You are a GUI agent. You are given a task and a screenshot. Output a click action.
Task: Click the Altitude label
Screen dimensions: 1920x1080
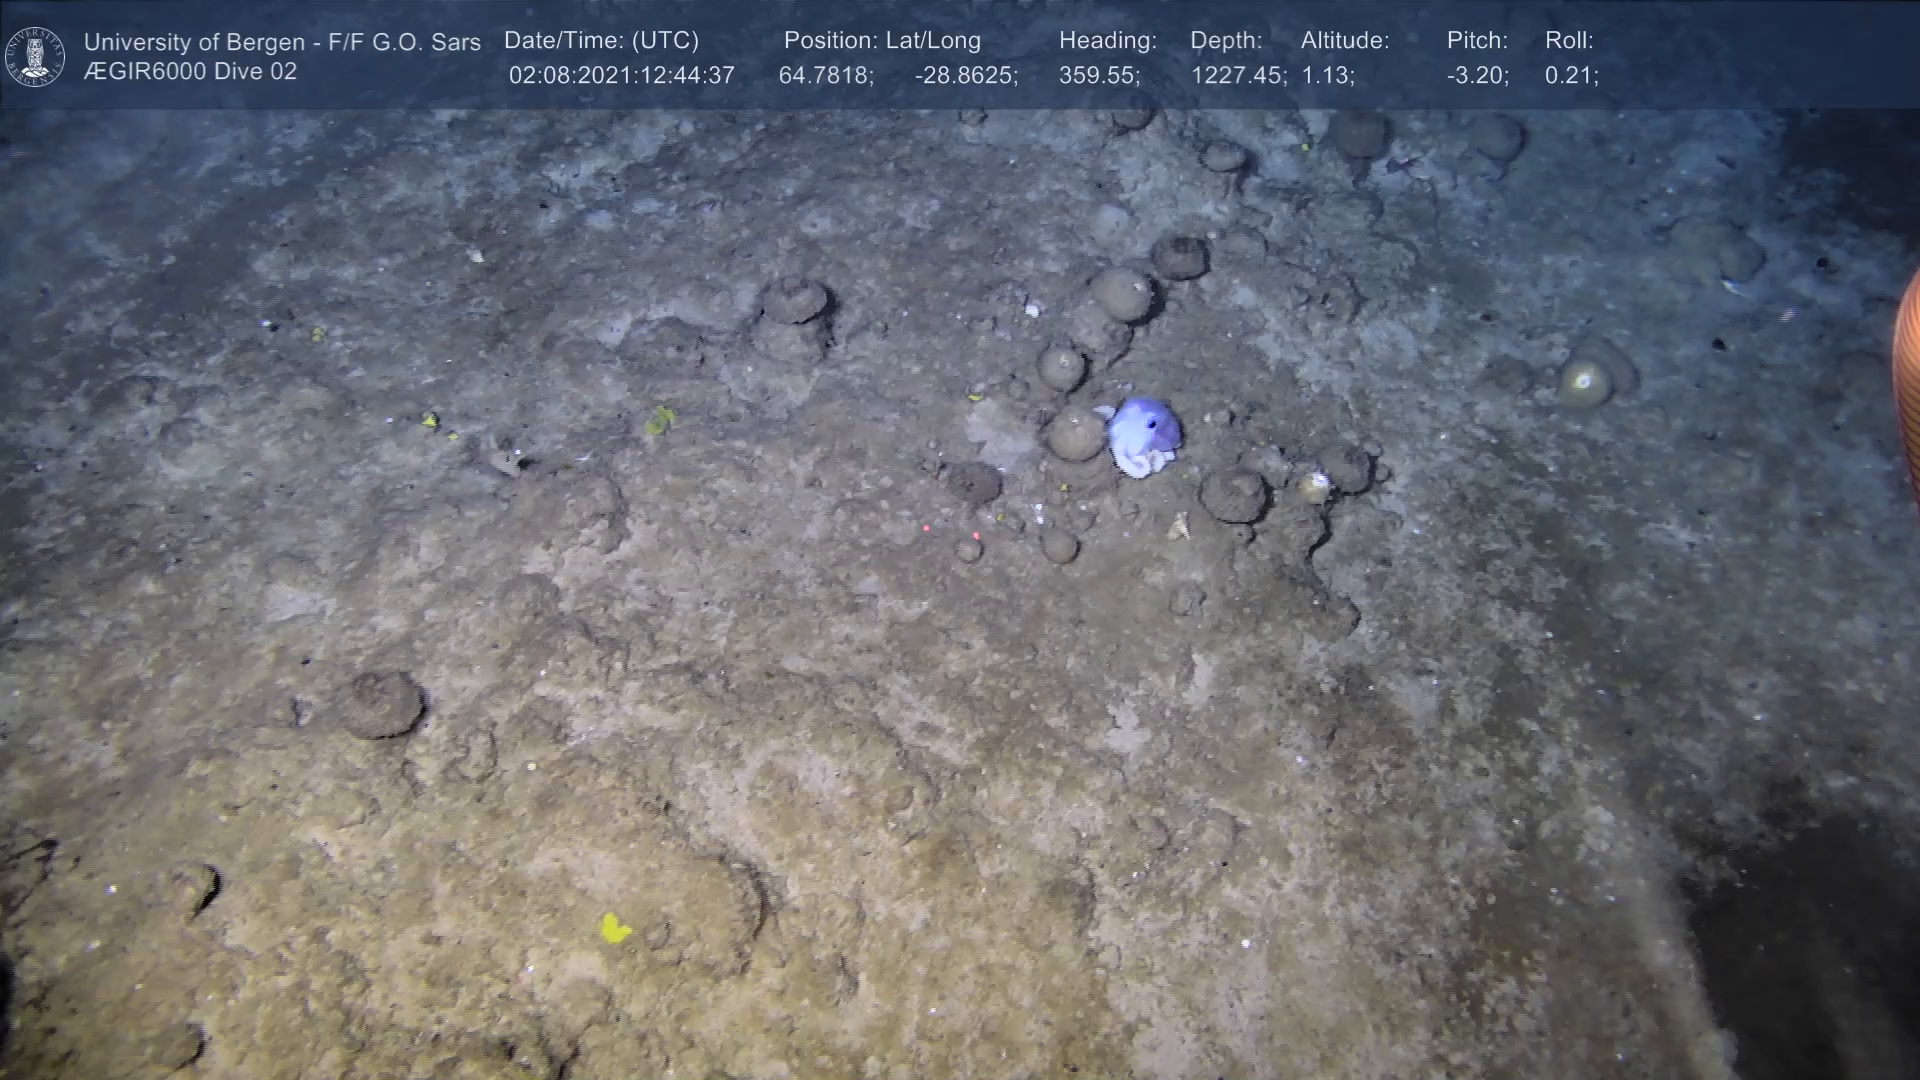tap(1344, 41)
